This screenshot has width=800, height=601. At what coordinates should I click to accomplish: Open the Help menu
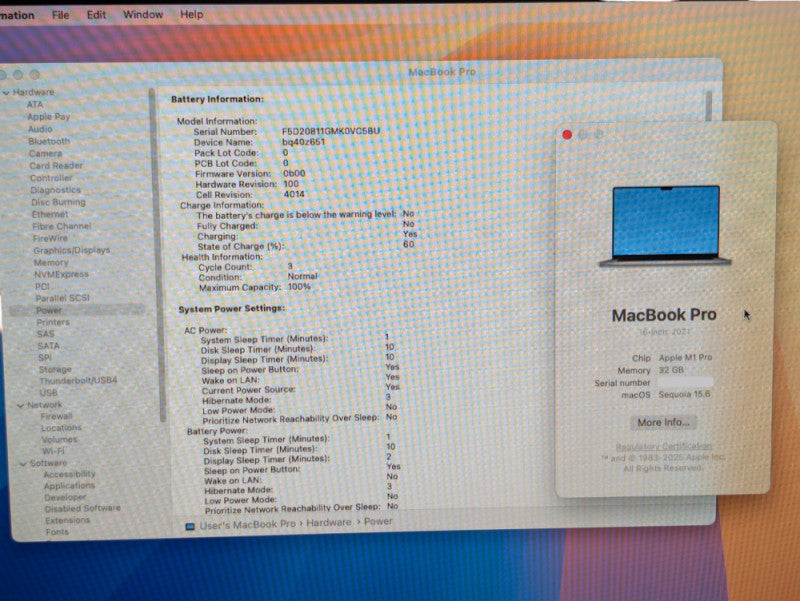(x=191, y=14)
